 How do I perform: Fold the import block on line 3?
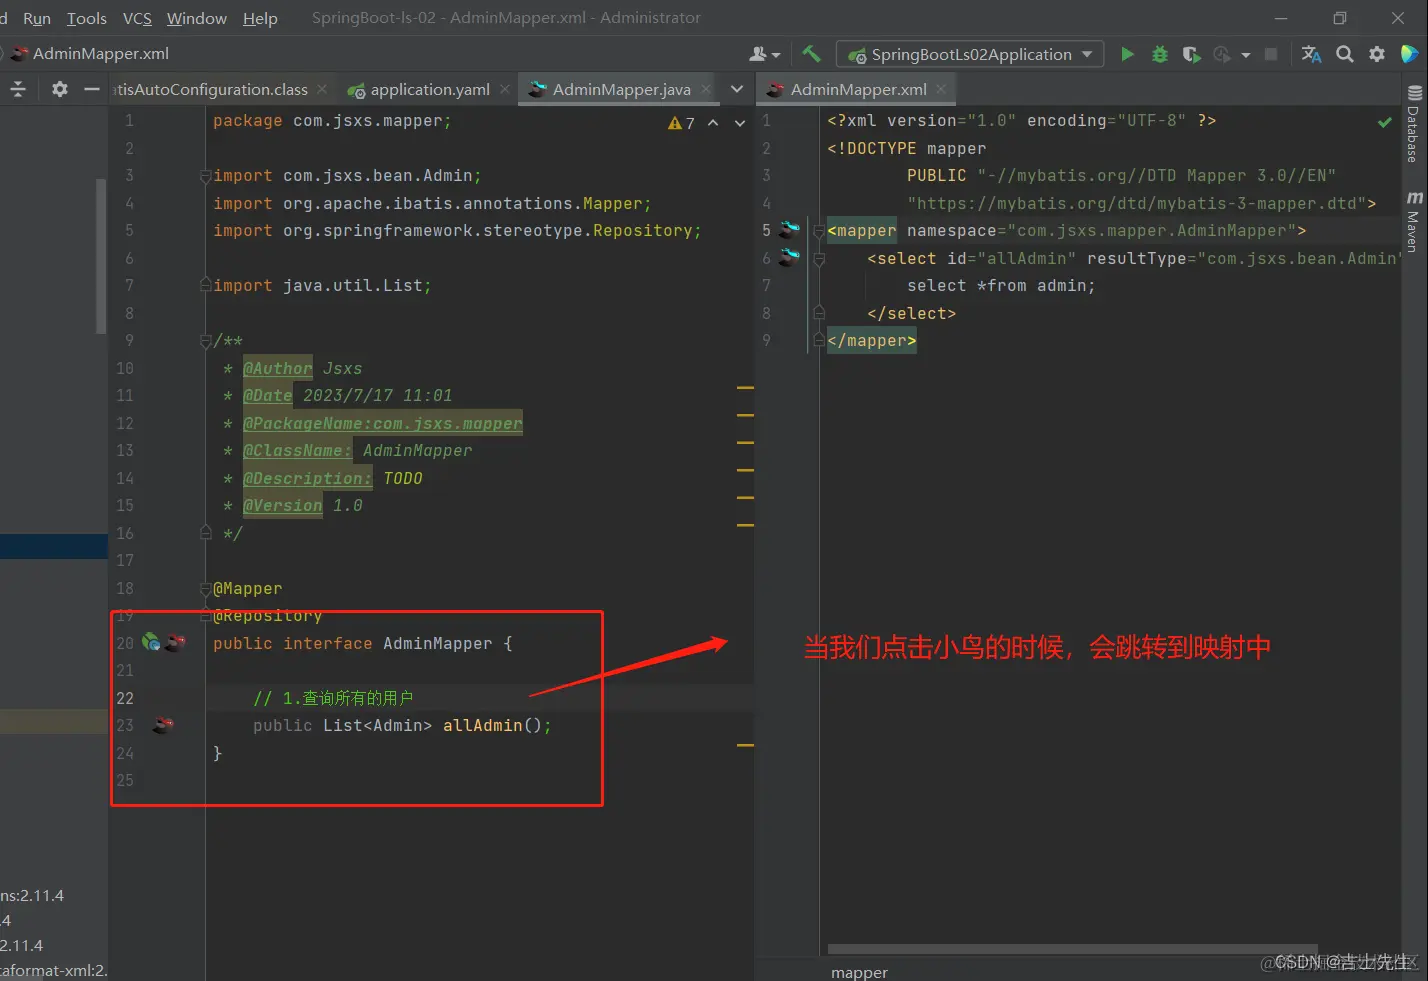tap(206, 176)
